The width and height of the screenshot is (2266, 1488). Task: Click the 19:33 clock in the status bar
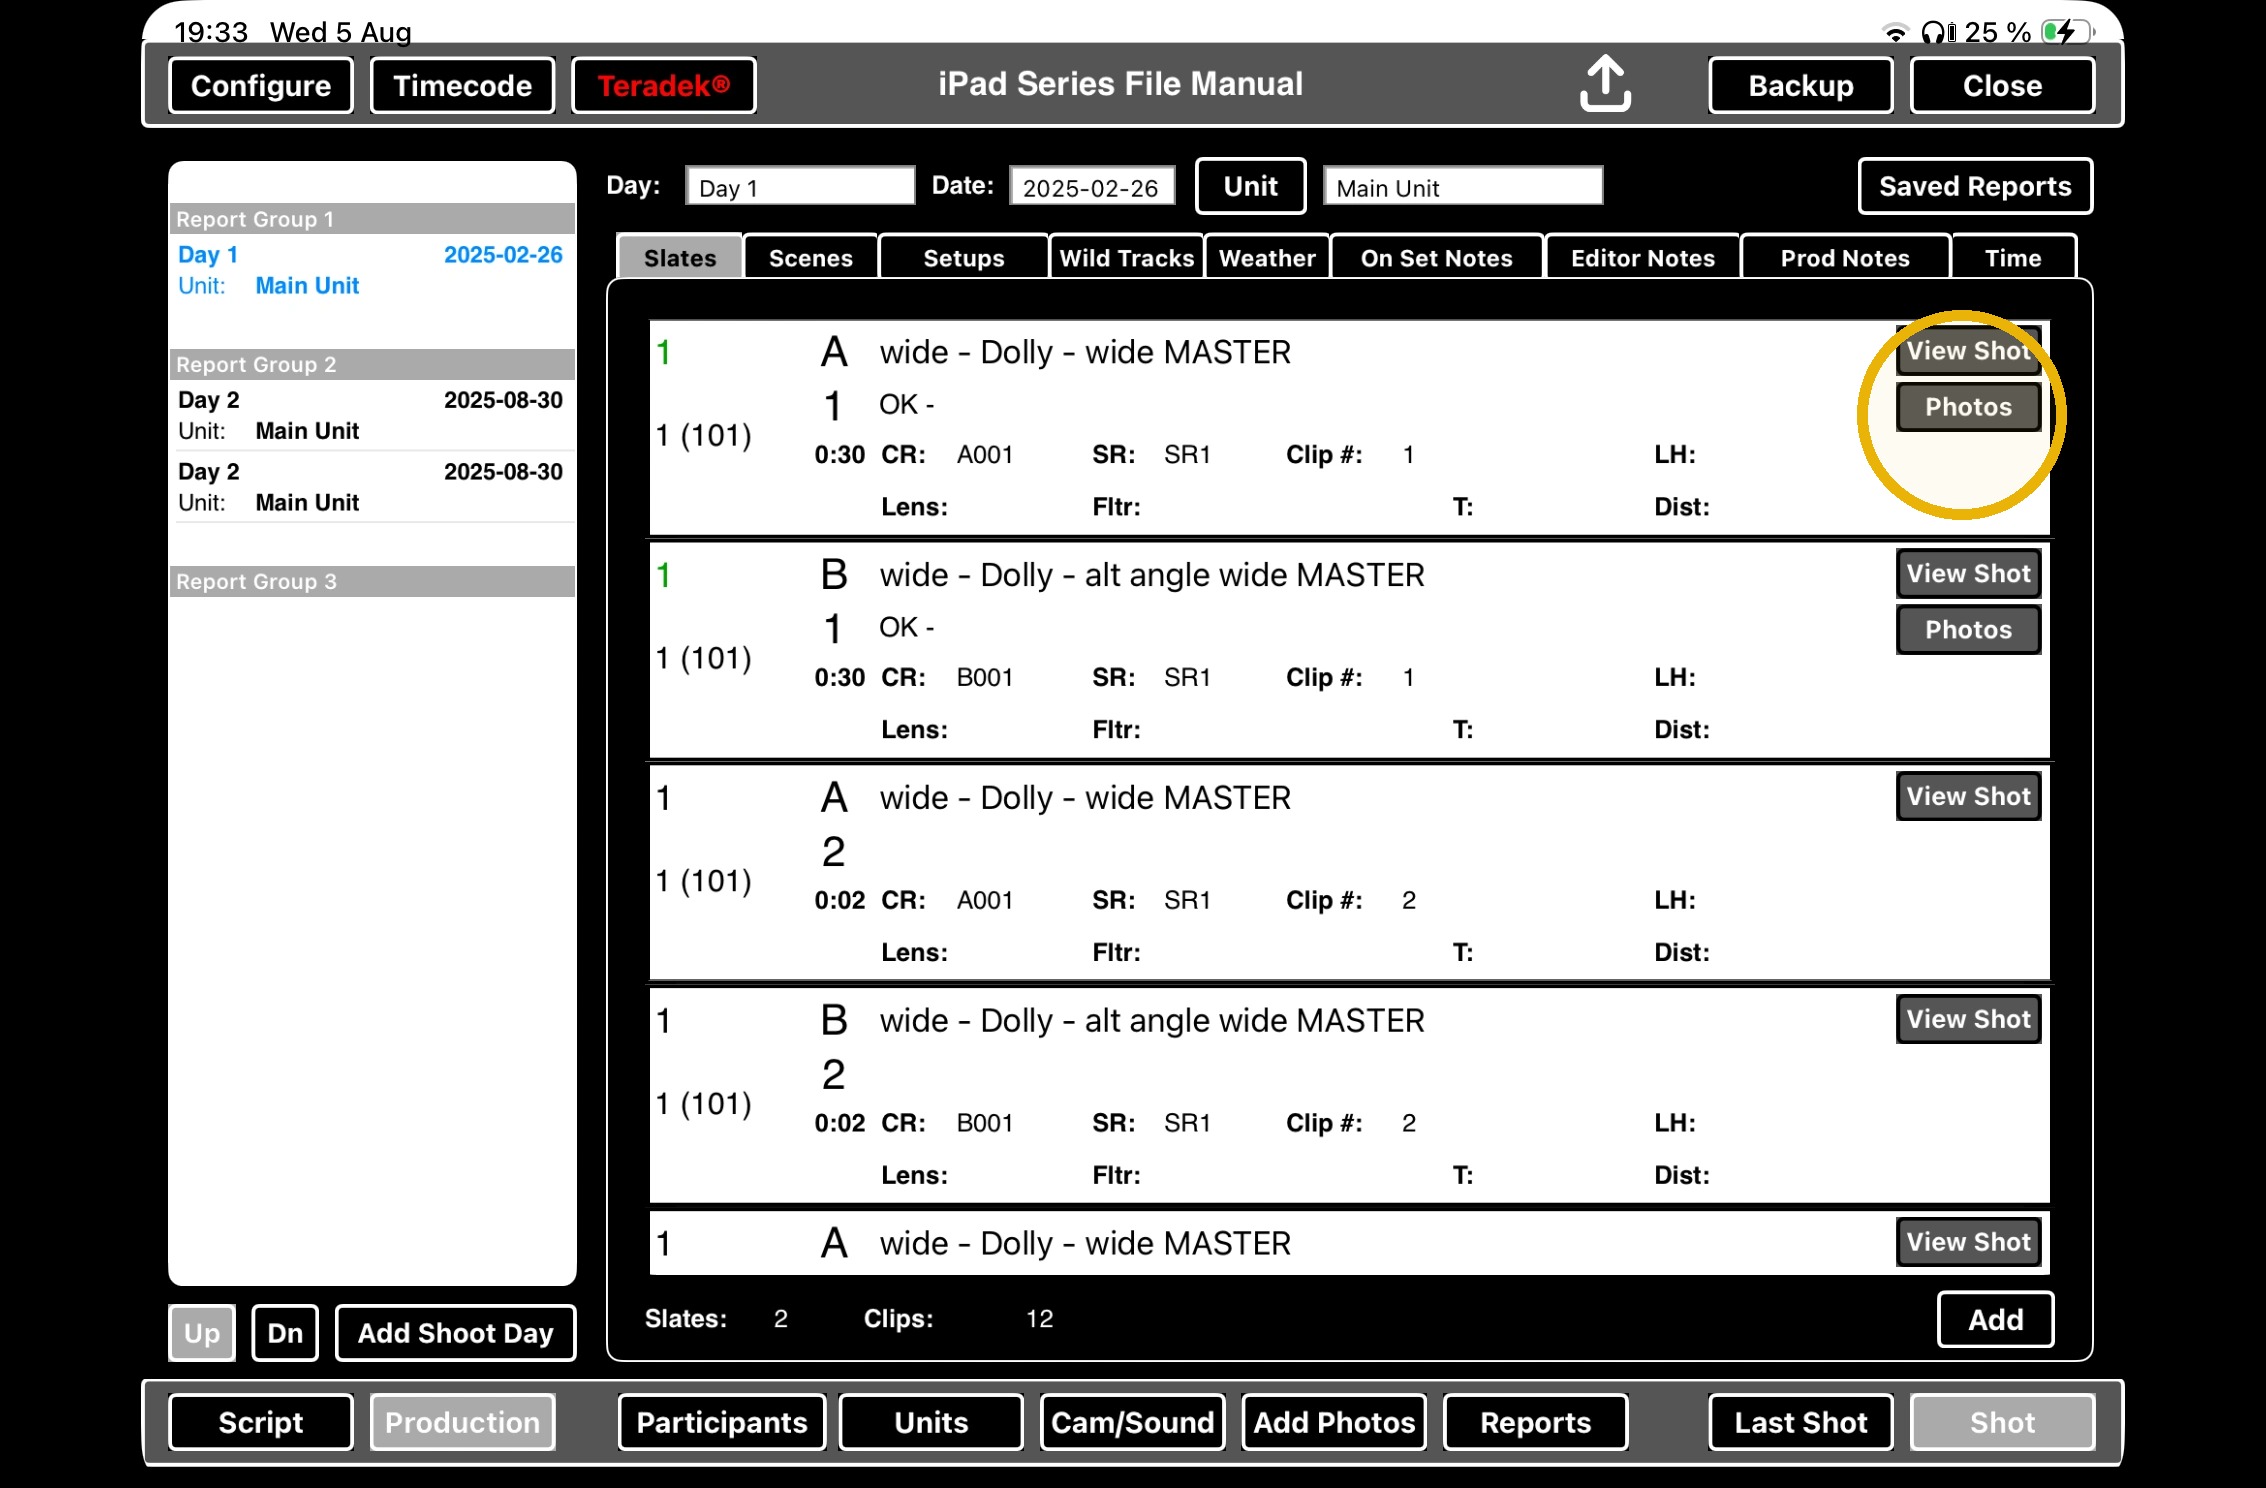click(x=211, y=32)
